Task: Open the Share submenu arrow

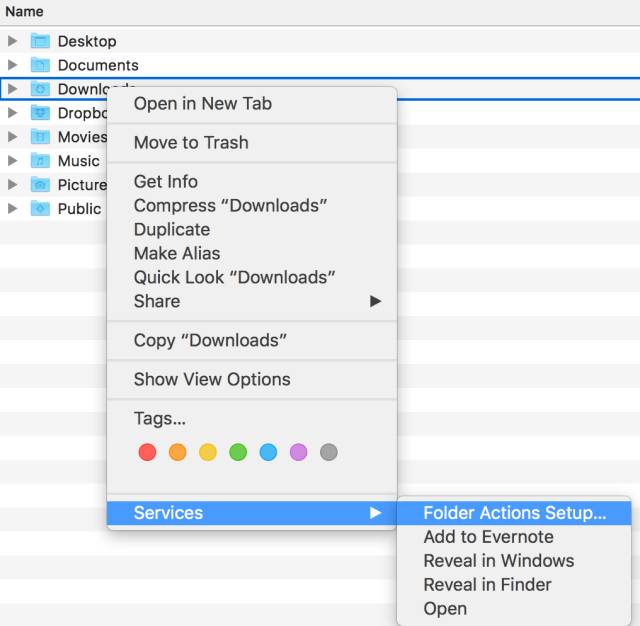Action: (376, 301)
